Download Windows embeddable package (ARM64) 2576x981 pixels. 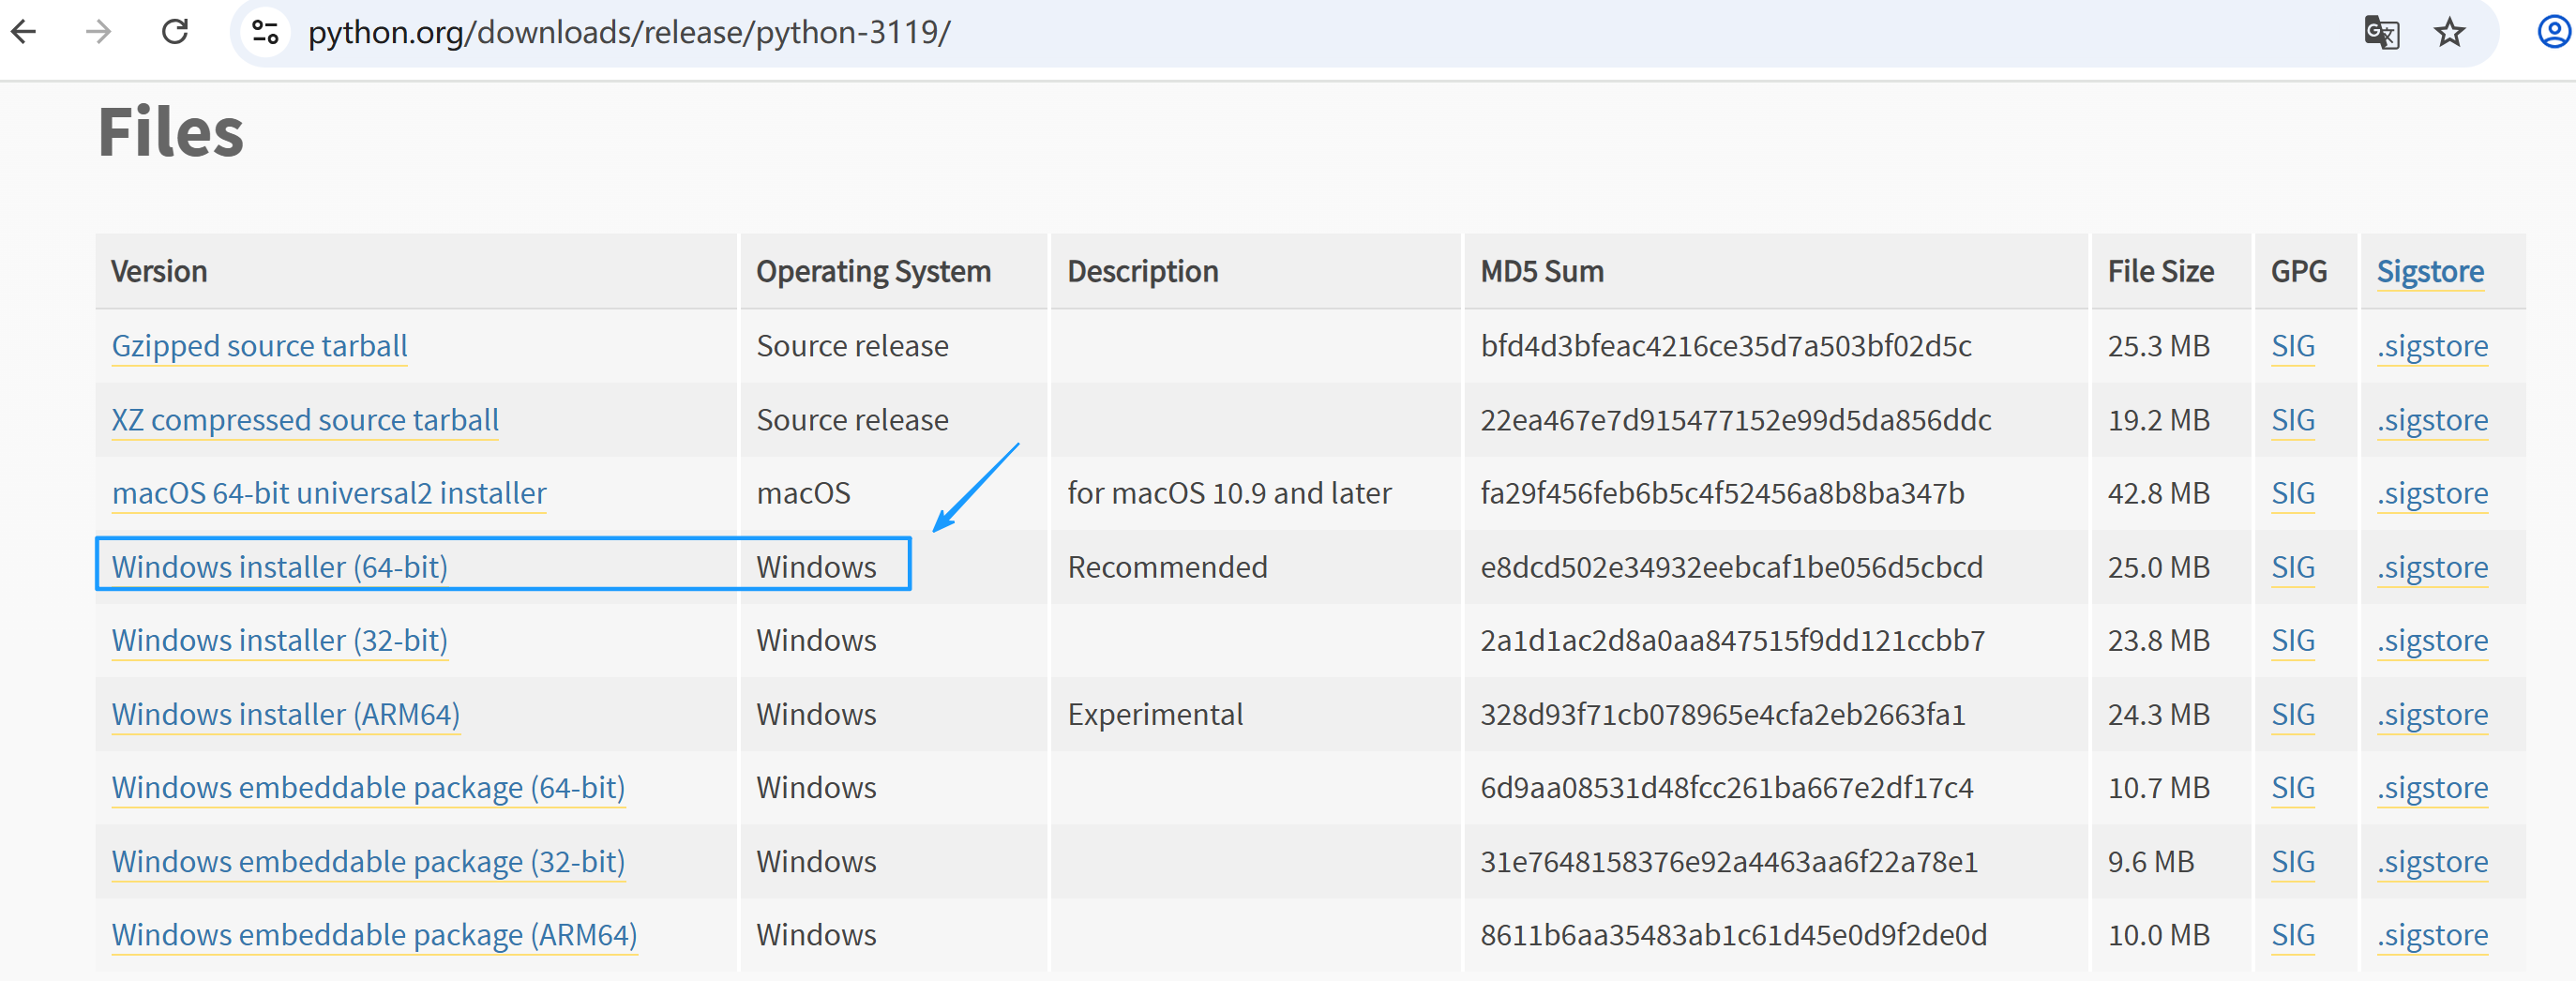[374, 935]
